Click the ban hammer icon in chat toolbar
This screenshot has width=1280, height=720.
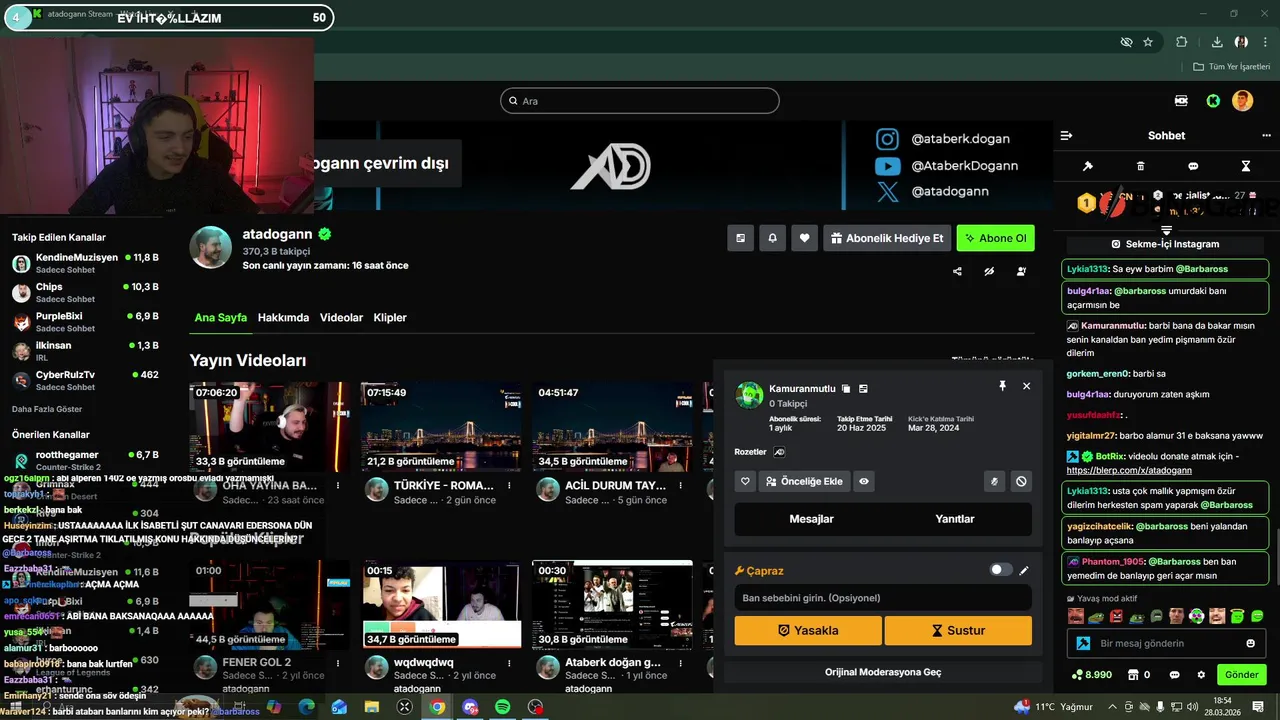[x=1088, y=166]
